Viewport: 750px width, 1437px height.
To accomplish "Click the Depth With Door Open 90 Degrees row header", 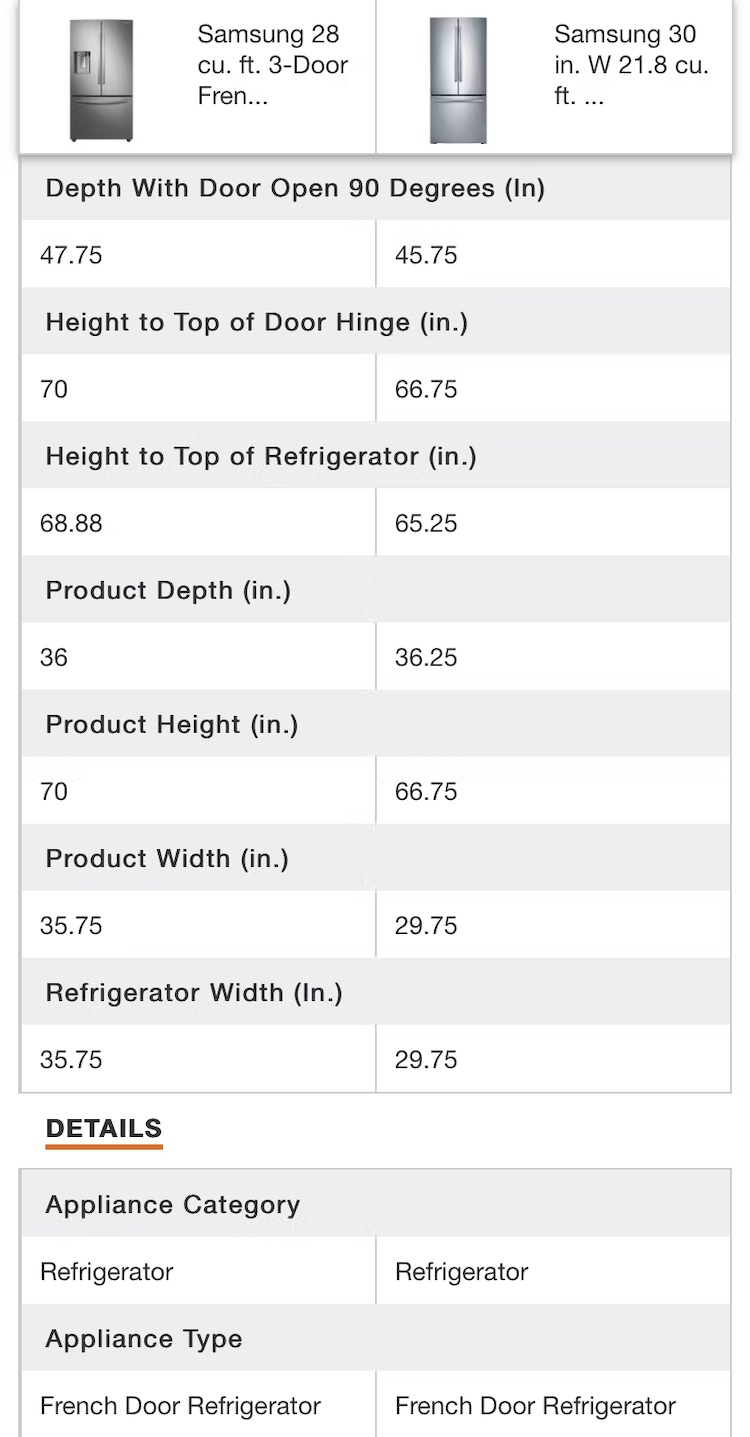I will [295, 189].
